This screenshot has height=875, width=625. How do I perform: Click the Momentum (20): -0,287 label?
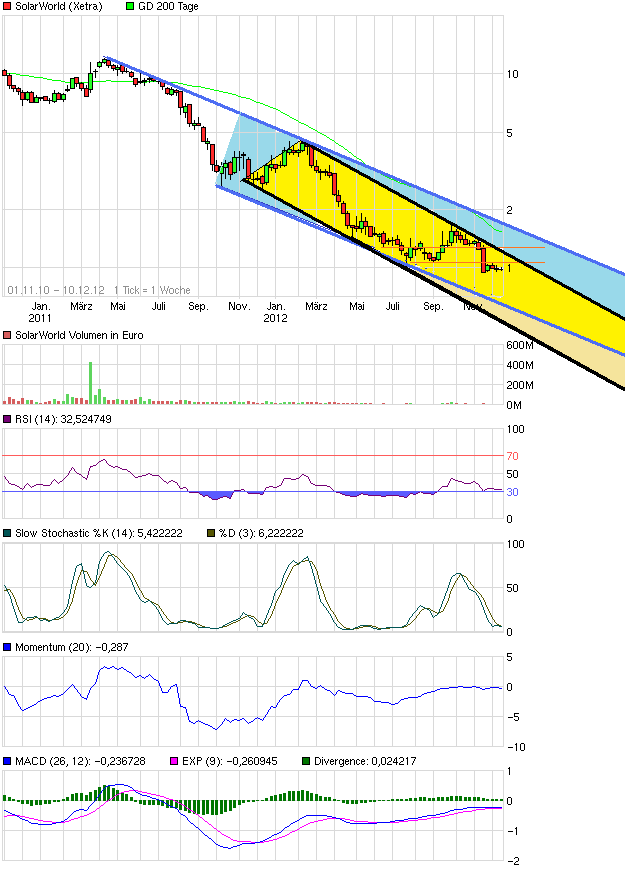coord(71,647)
